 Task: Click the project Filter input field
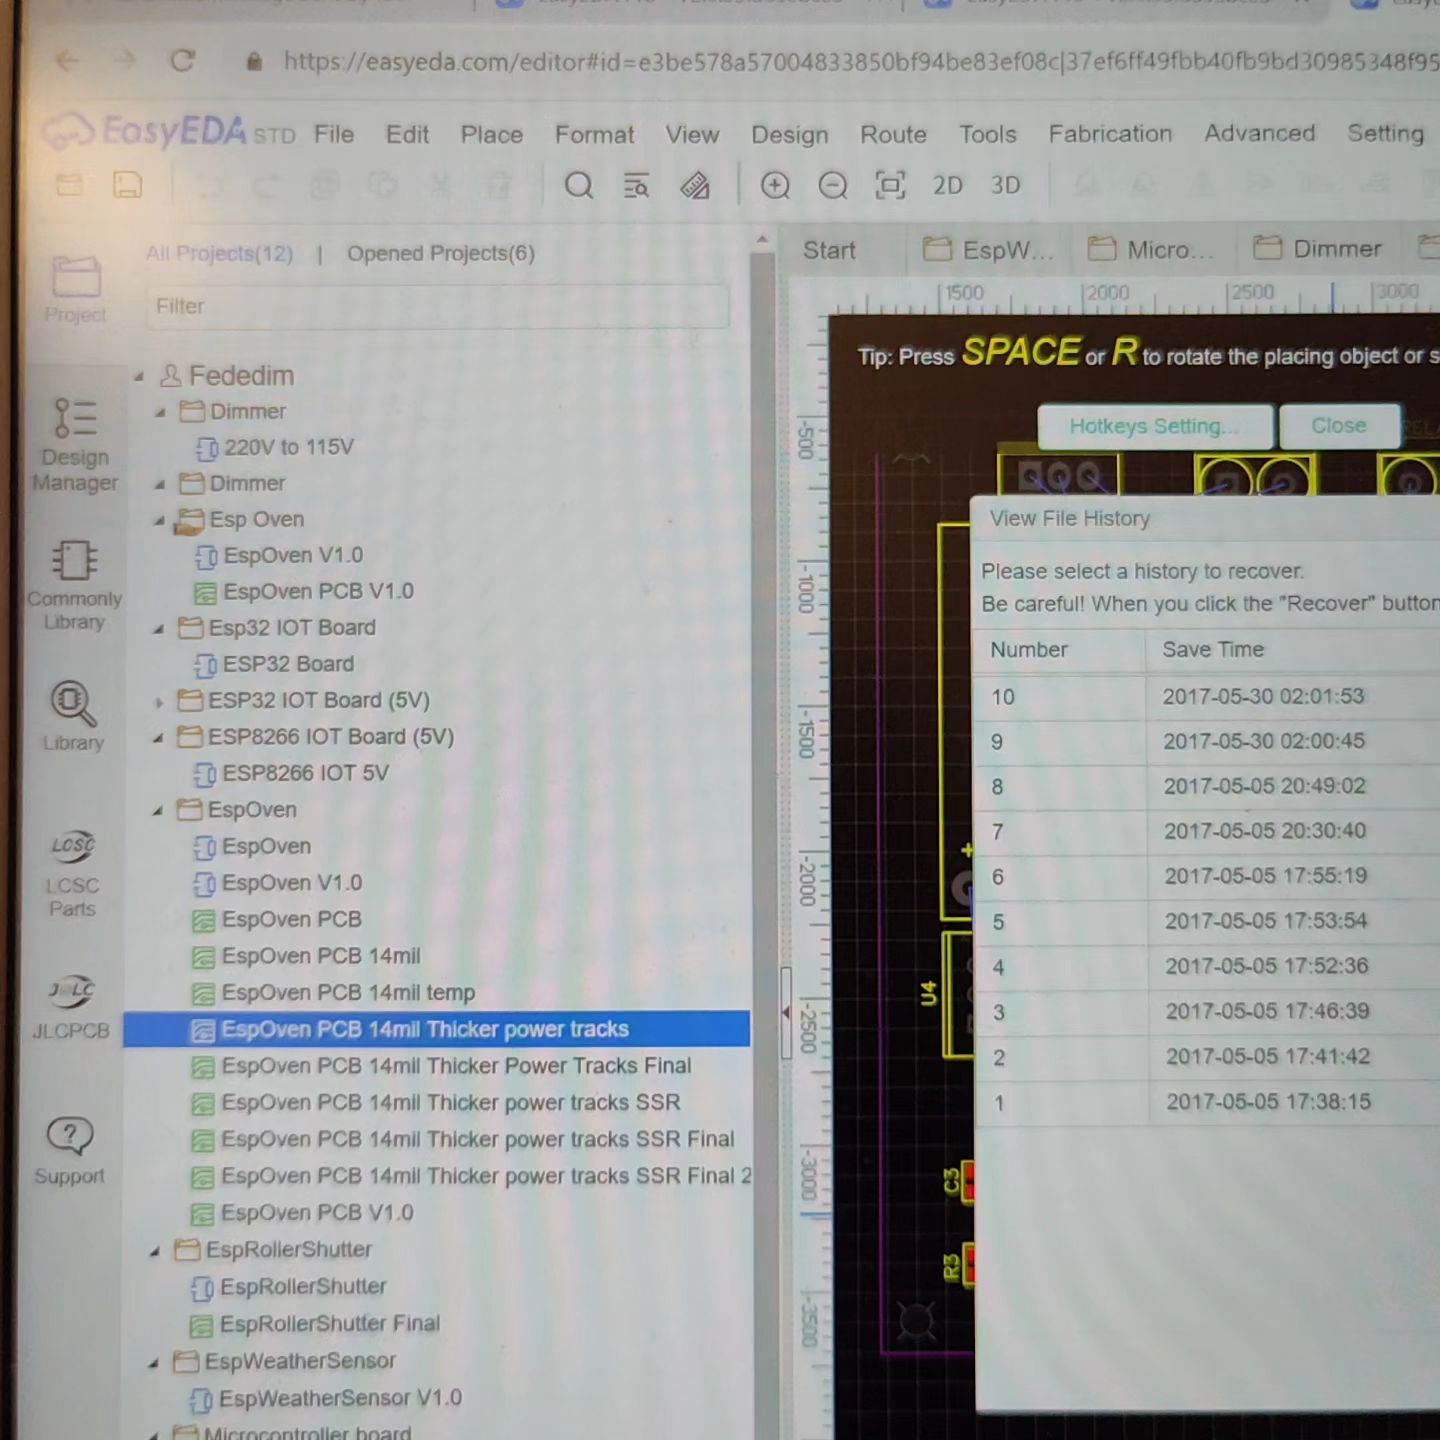(x=438, y=306)
